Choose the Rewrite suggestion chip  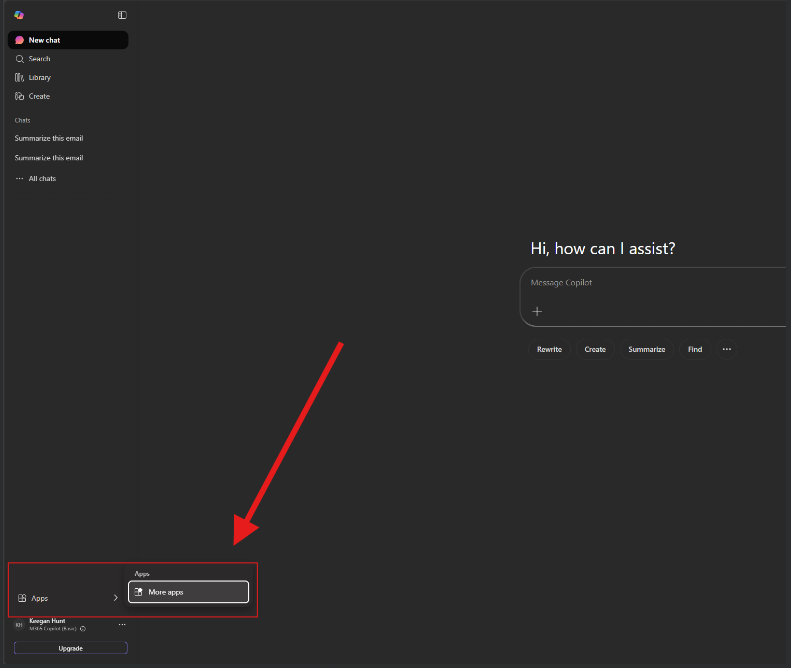click(x=549, y=349)
